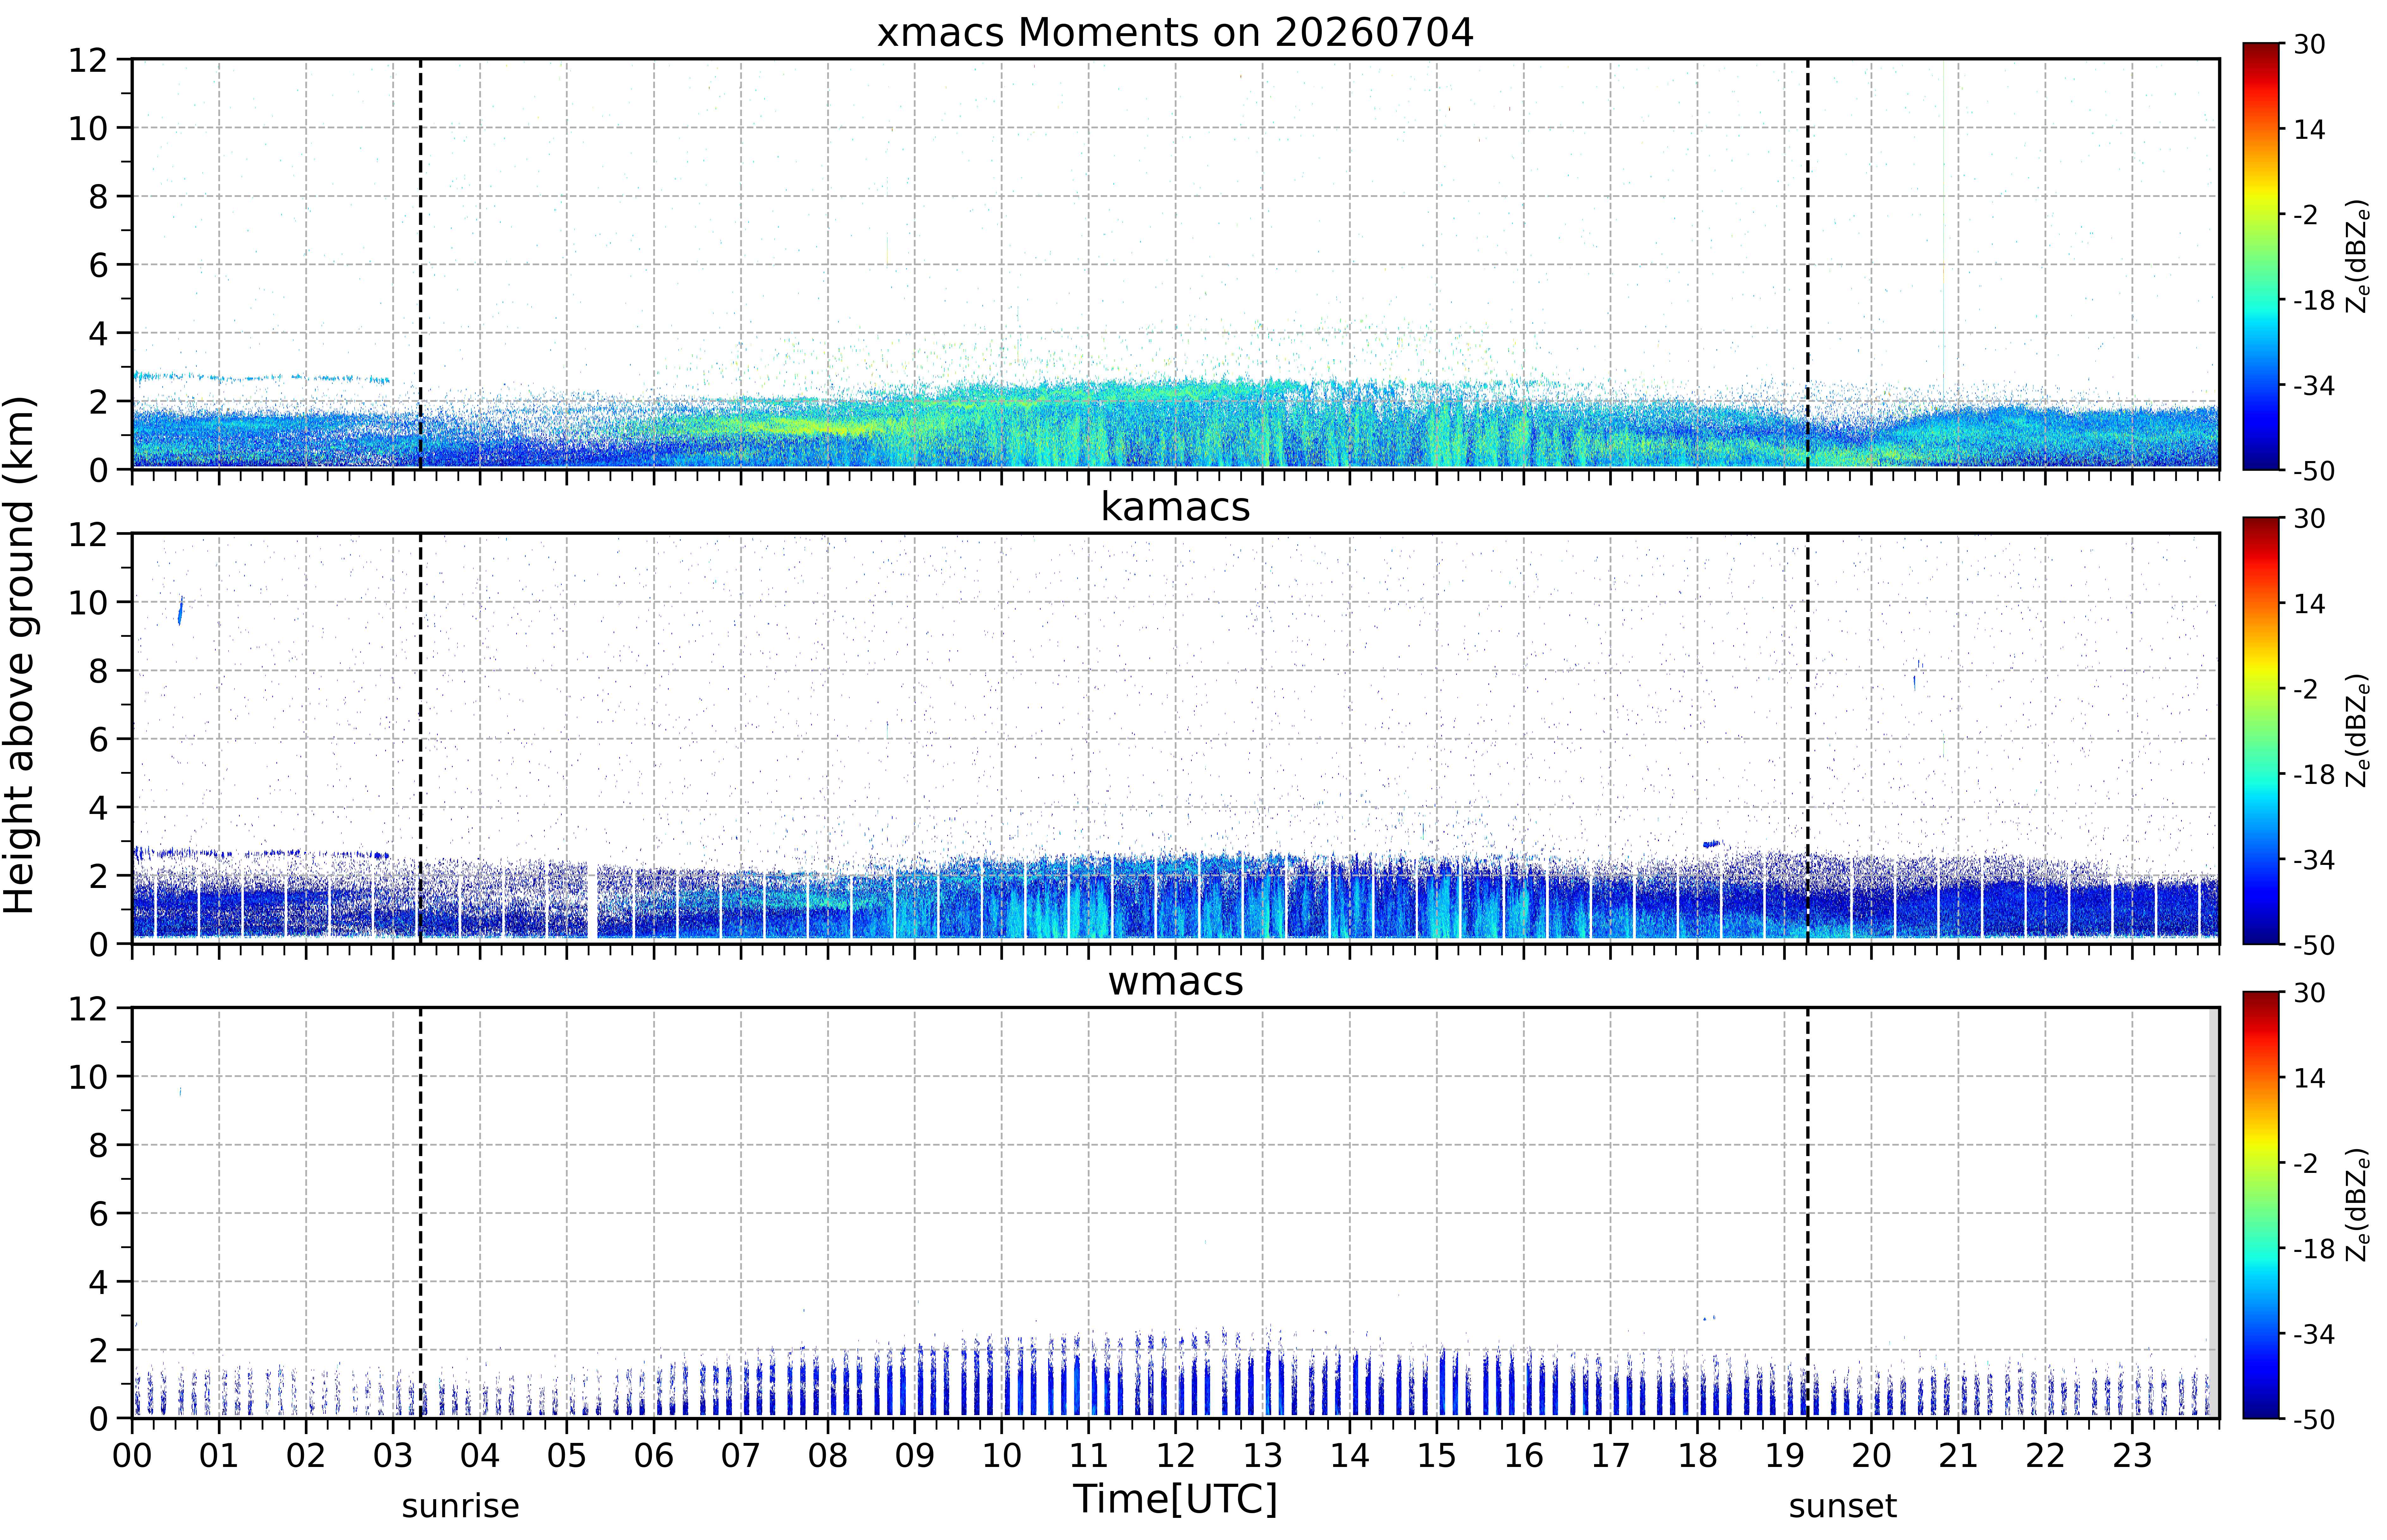This screenshot has width=2387, height=1540.
Task: Click the Time[UTC] axis label
Action: coord(1175,1499)
